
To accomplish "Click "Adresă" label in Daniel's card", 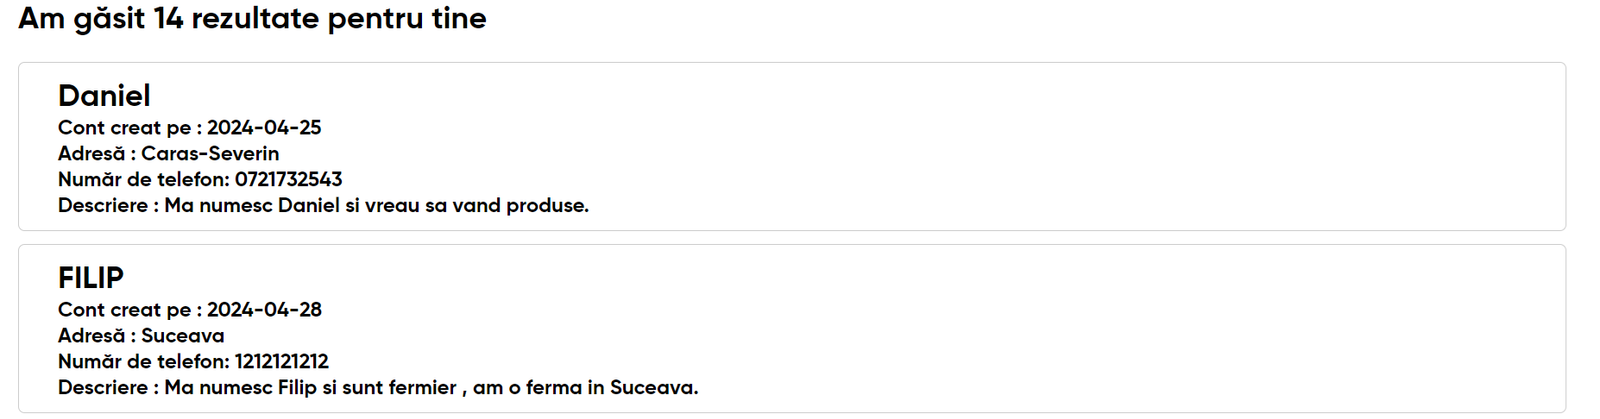I will tap(91, 154).
